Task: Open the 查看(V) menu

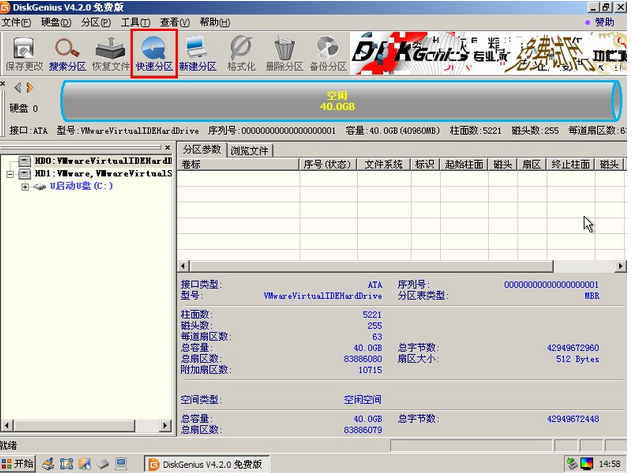Action: click(x=175, y=22)
